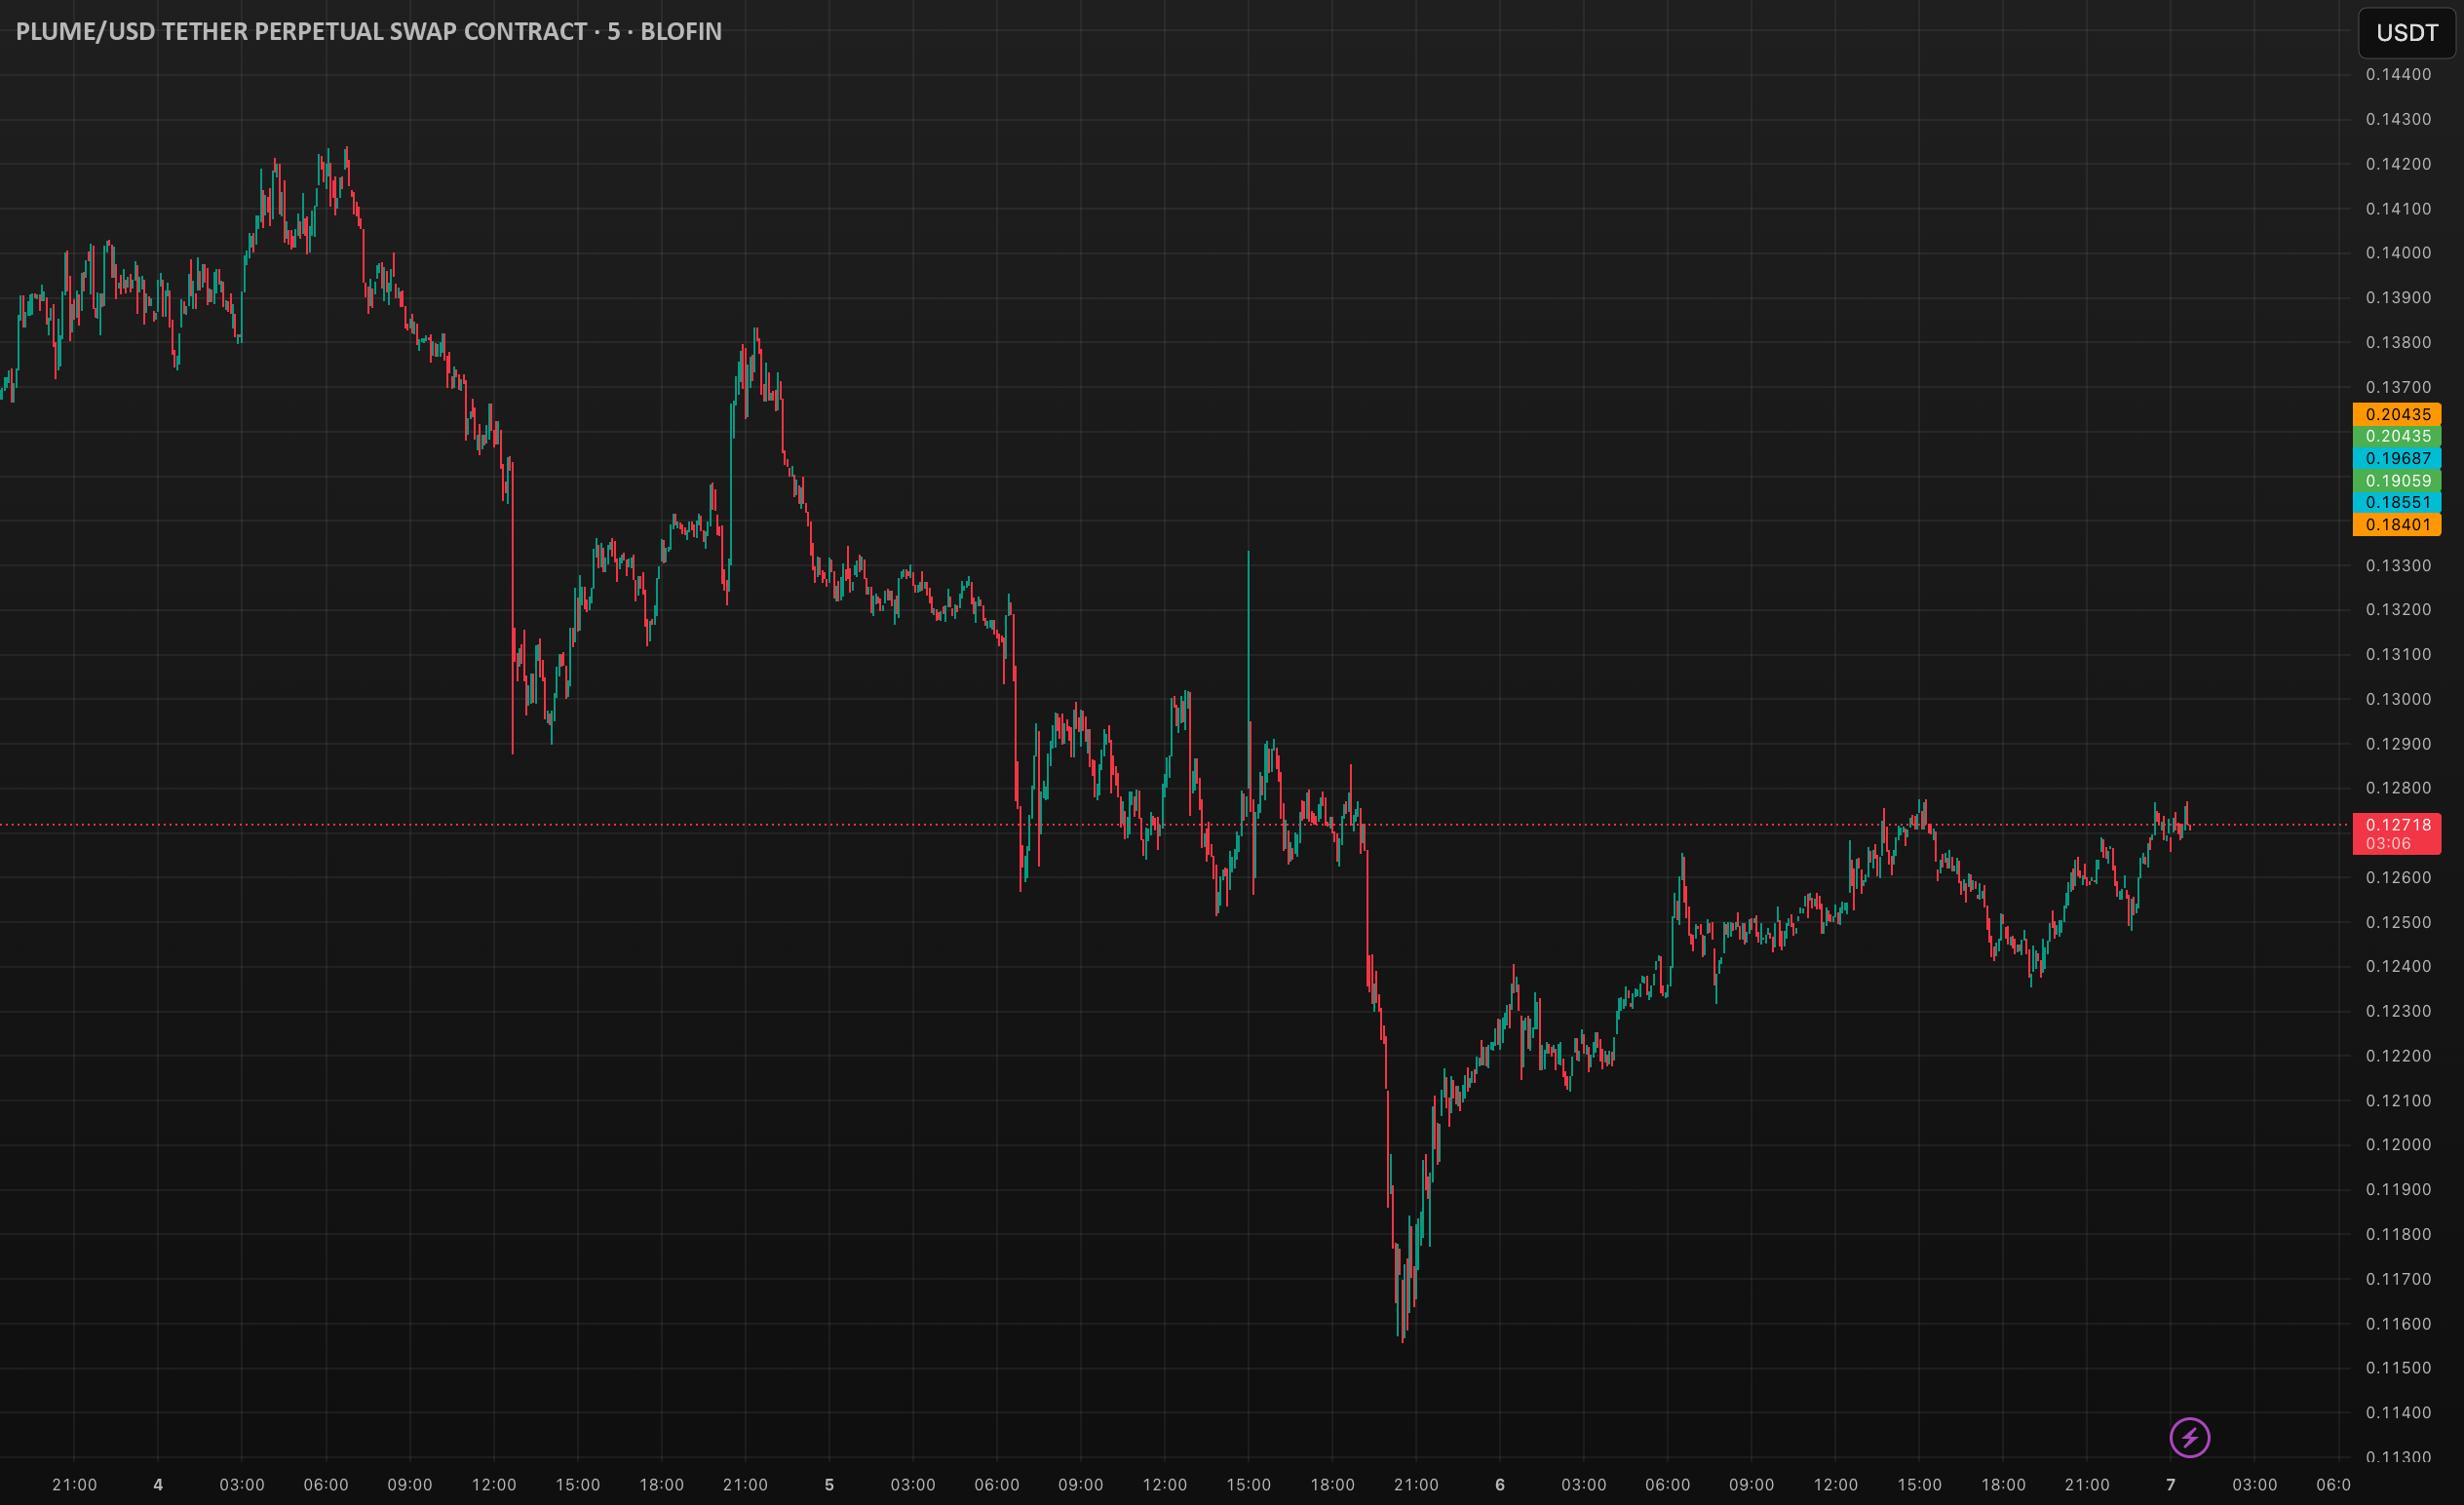Select the orange 0.20435 price label

[2396, 414]
